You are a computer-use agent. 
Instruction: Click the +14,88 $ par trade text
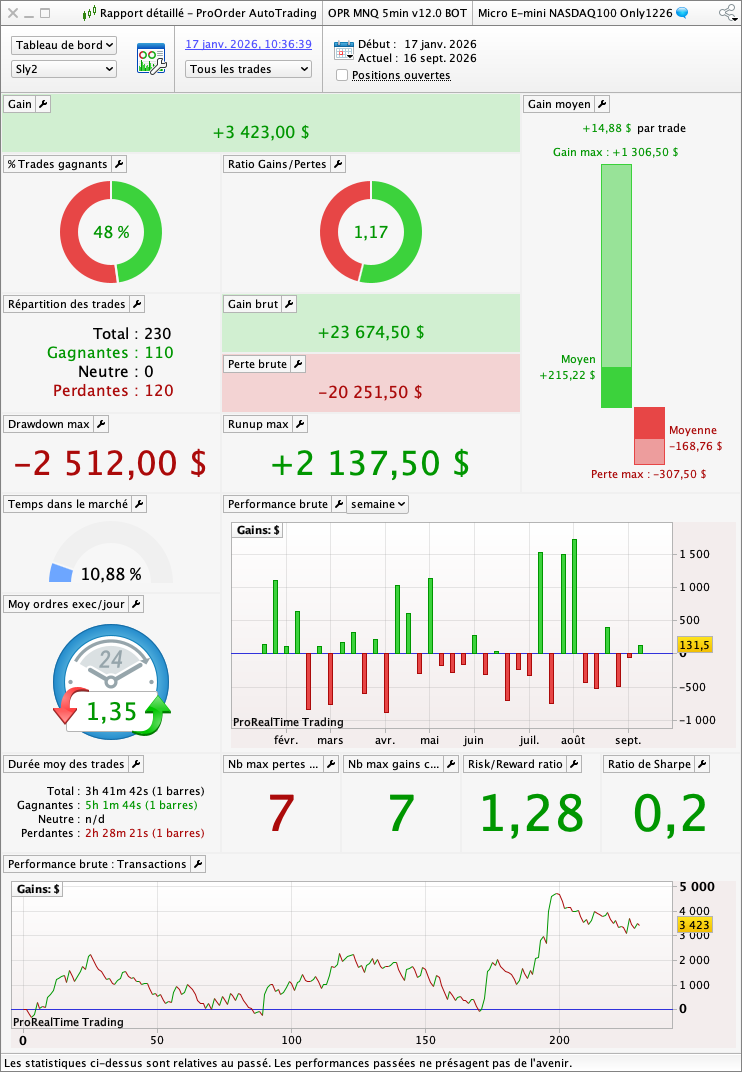[634, 128]
